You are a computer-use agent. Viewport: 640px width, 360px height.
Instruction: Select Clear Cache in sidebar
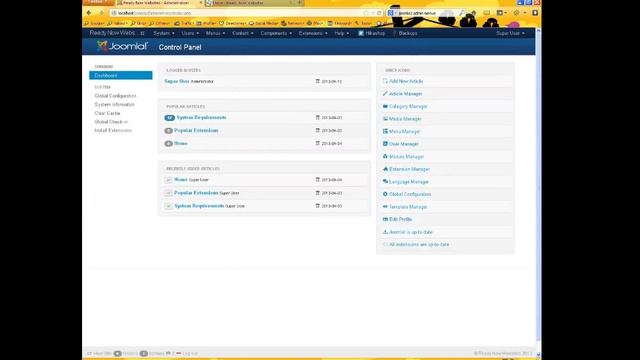[107, 113]
